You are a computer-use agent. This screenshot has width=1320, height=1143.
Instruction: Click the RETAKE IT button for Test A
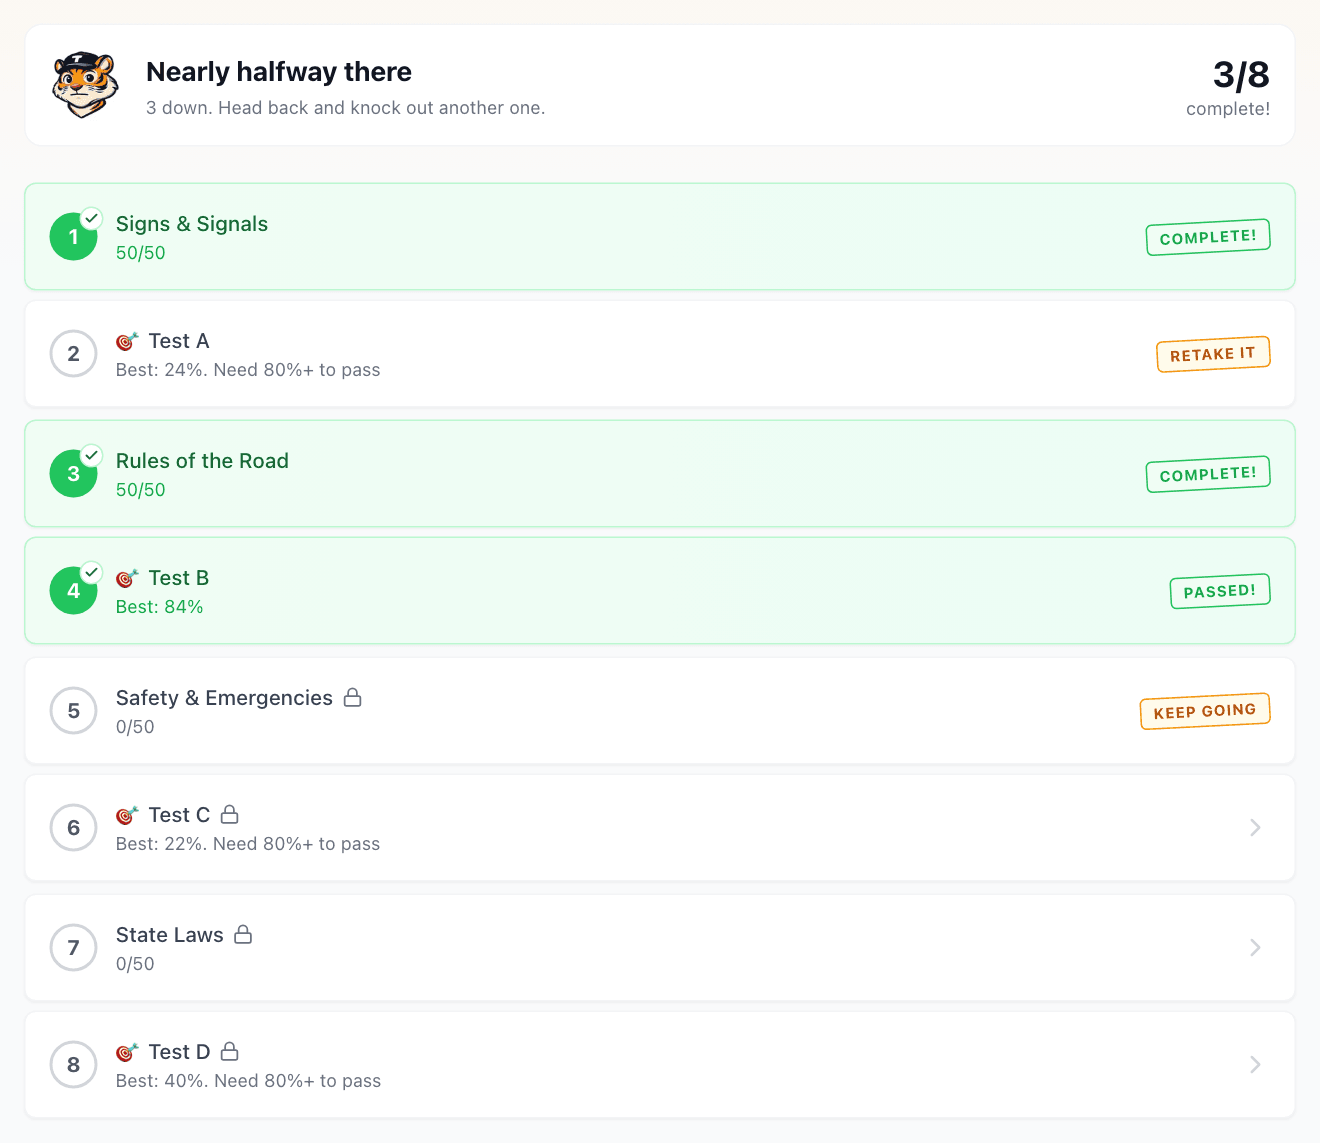pyautogui.click(x=1213, y=354)
